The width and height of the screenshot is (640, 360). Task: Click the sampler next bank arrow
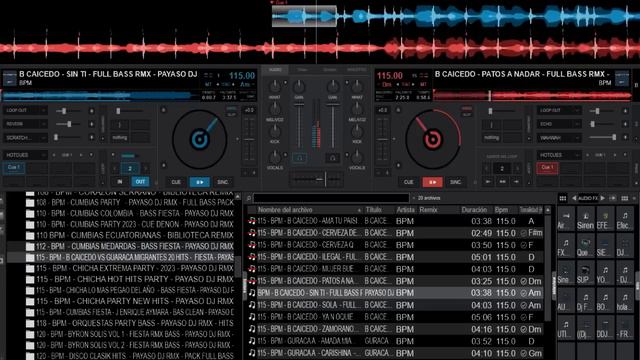(x=602, y=198)
